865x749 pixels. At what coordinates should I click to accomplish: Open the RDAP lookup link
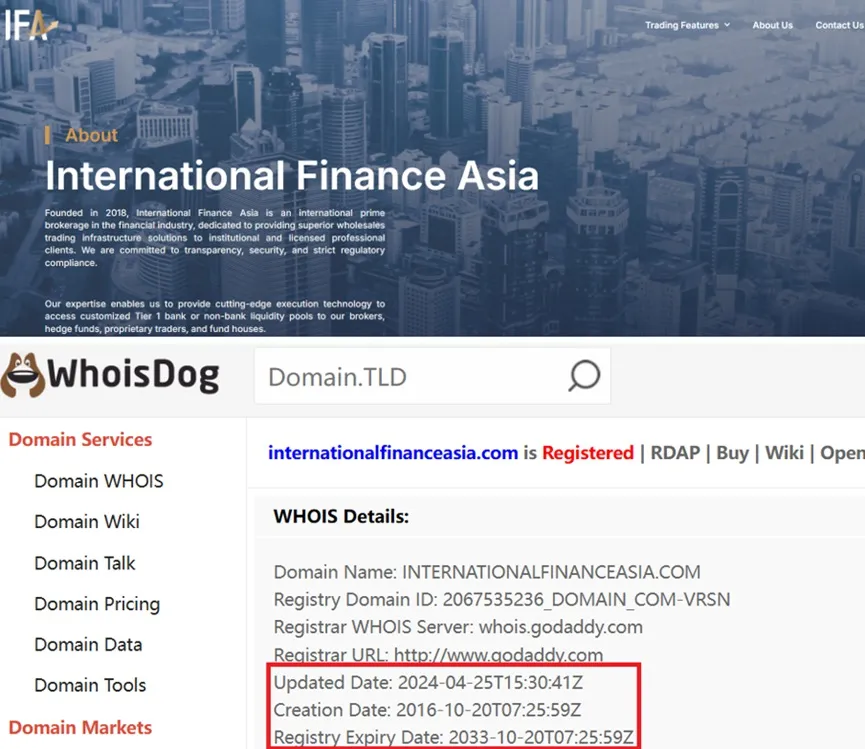[675, 453]
